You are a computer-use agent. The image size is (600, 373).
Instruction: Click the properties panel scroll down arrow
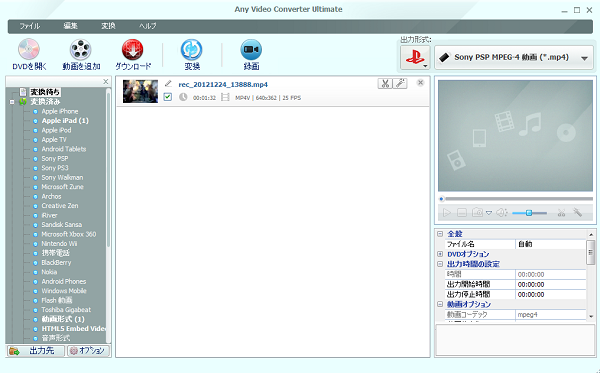tap(591, 316)
